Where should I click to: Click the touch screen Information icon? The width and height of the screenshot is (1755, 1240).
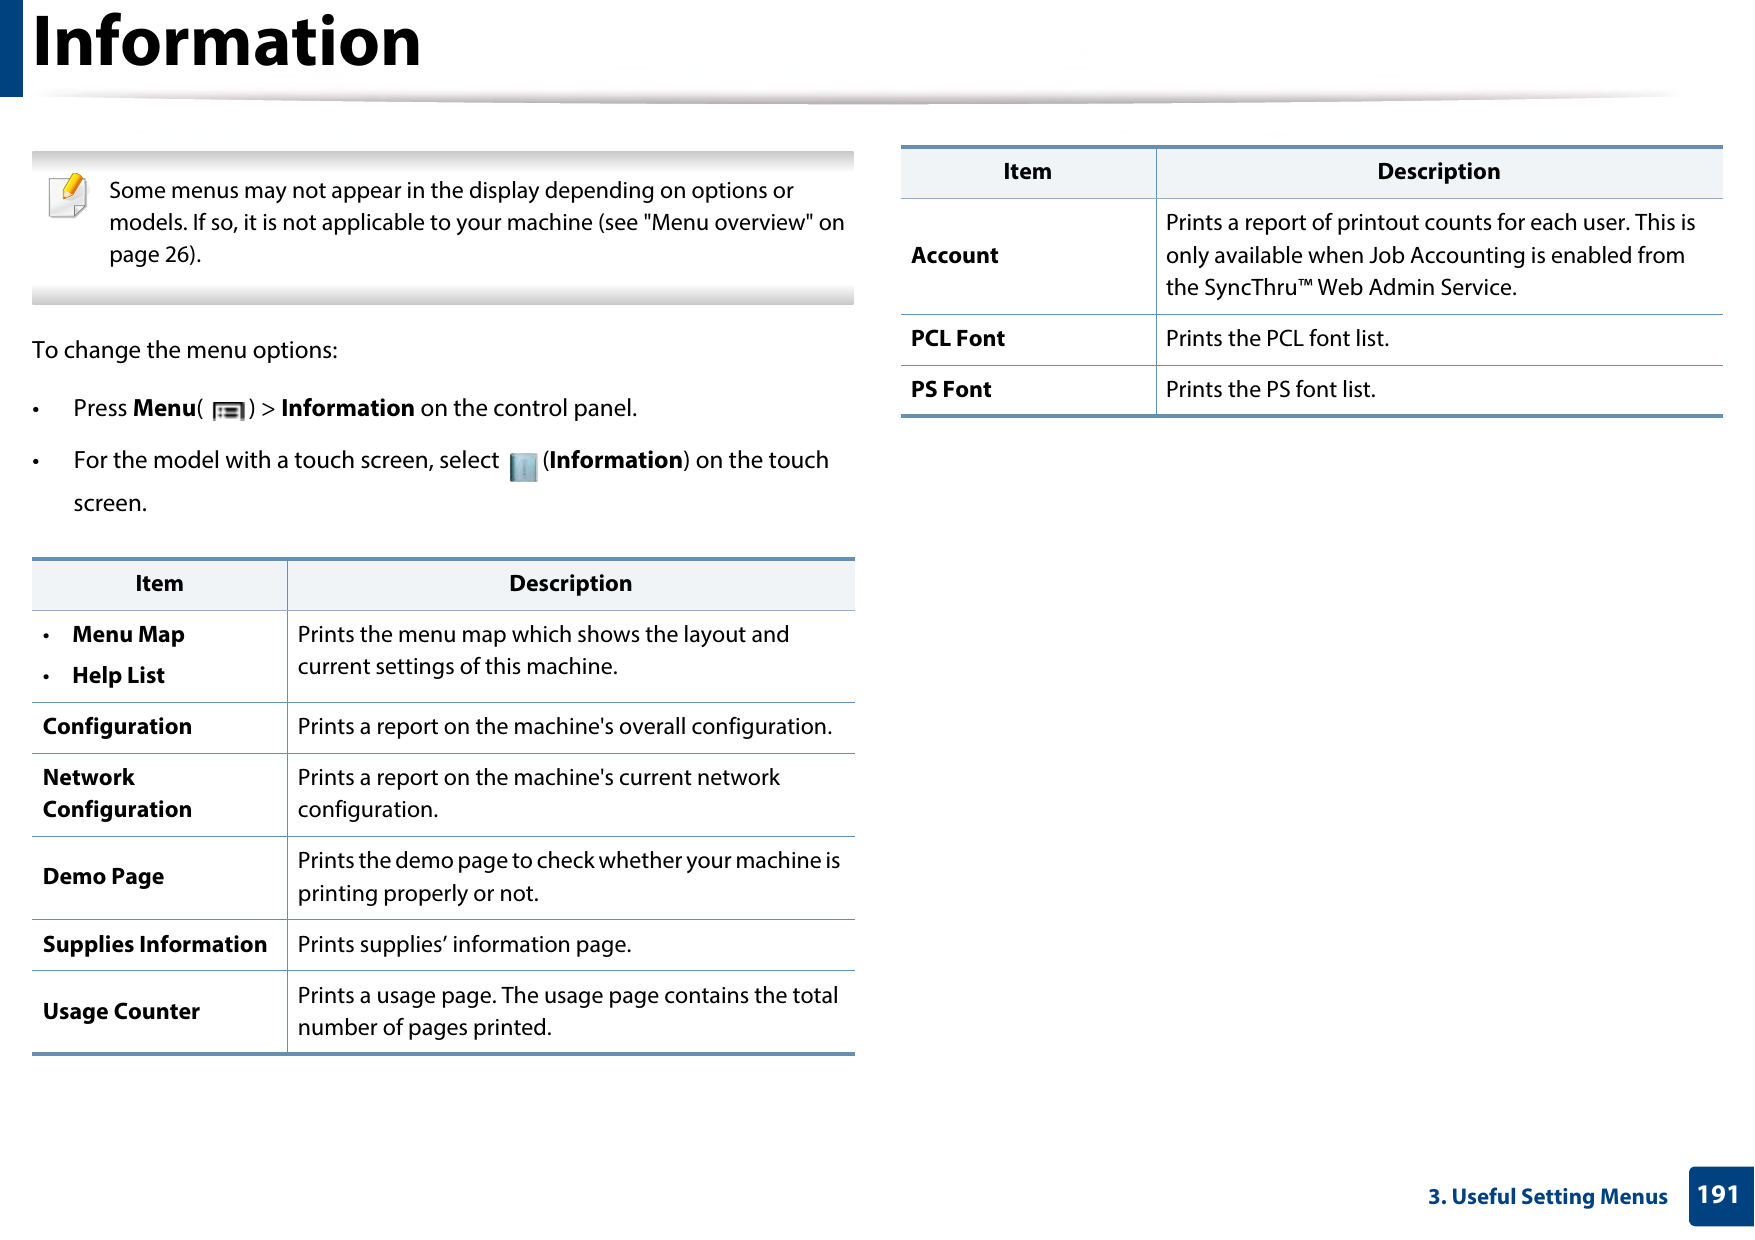pyautogui.click(x=523, y=467)
